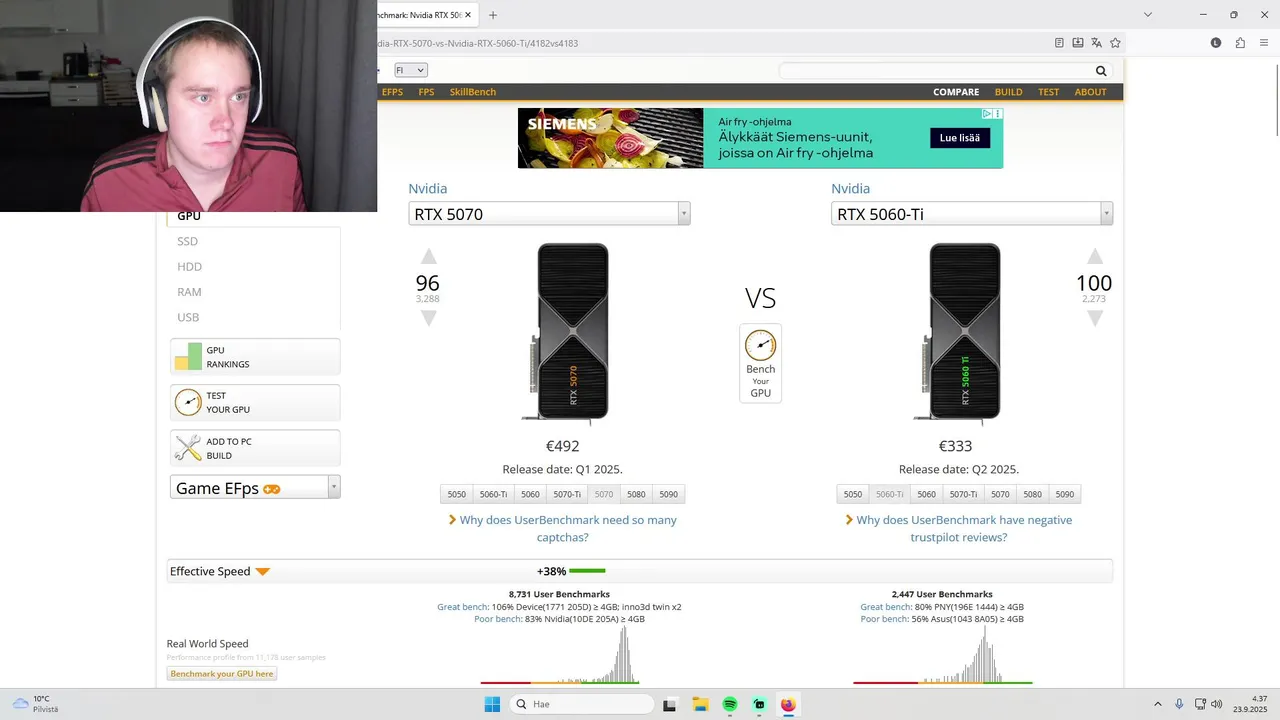Click the €492 price text
Screen dimensions: 1280x720
[x=562, y=446]
